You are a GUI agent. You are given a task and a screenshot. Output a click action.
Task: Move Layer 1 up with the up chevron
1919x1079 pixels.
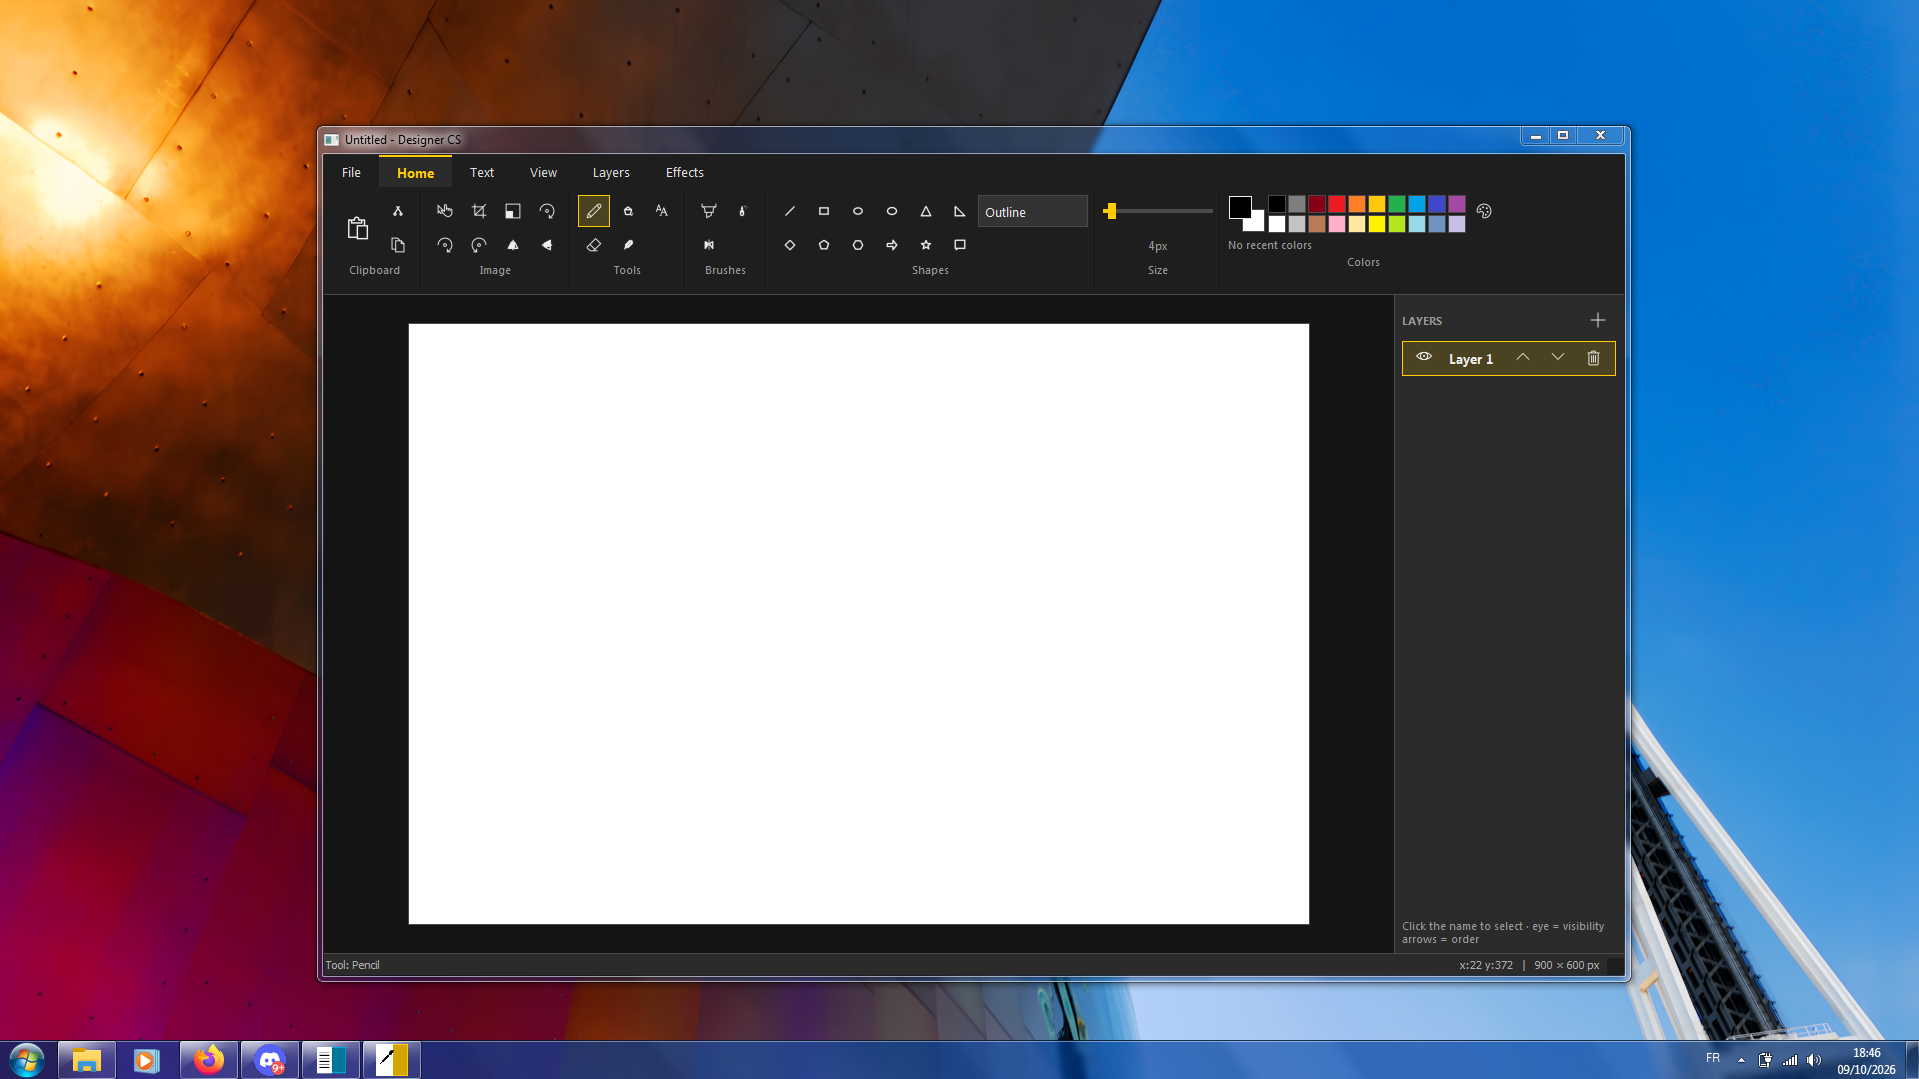(x=1523, y=357)
